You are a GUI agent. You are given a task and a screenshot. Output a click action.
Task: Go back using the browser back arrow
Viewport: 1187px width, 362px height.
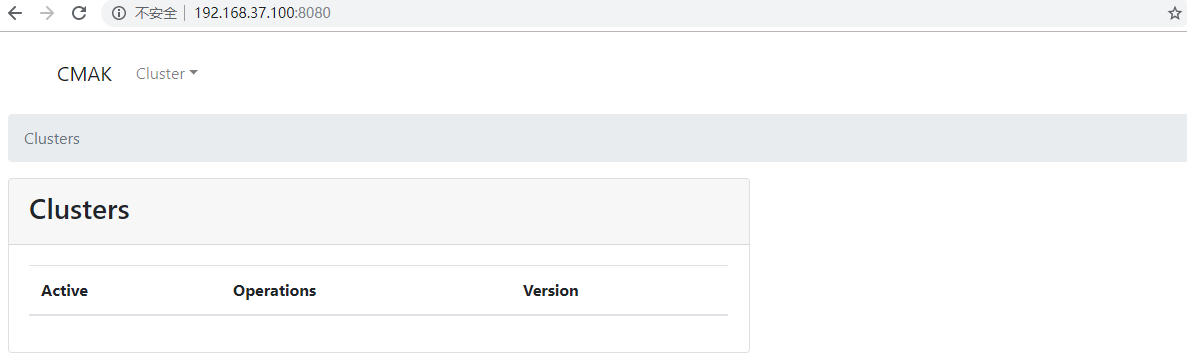15,13
